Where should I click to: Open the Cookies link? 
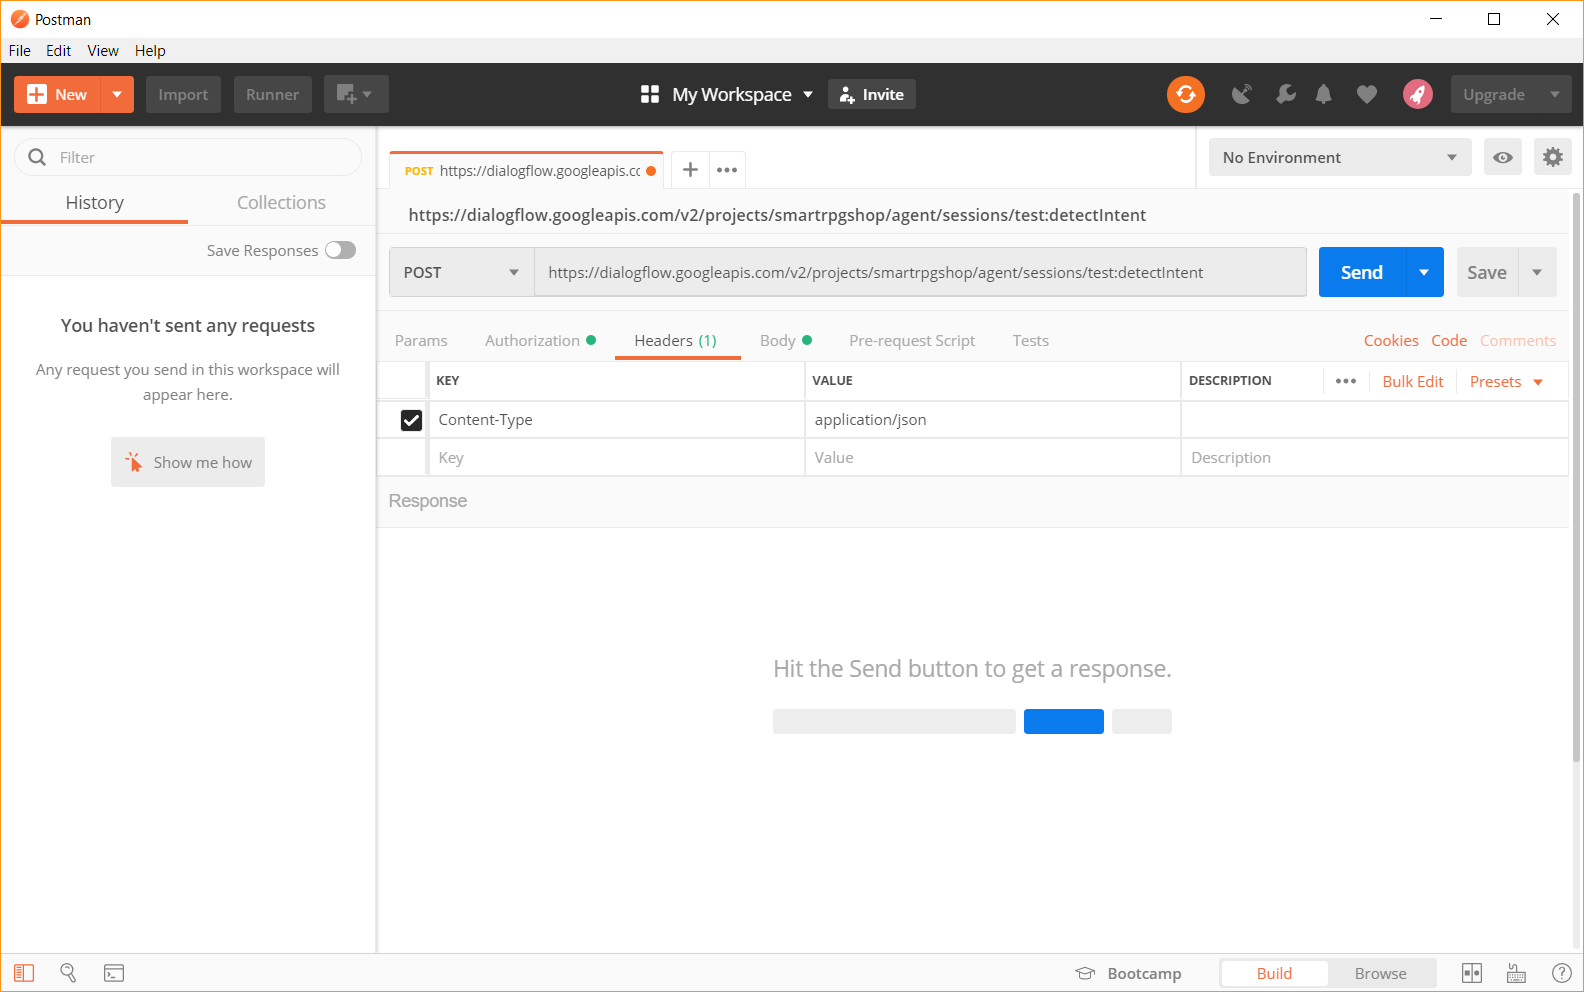[x=1391, y=340]
